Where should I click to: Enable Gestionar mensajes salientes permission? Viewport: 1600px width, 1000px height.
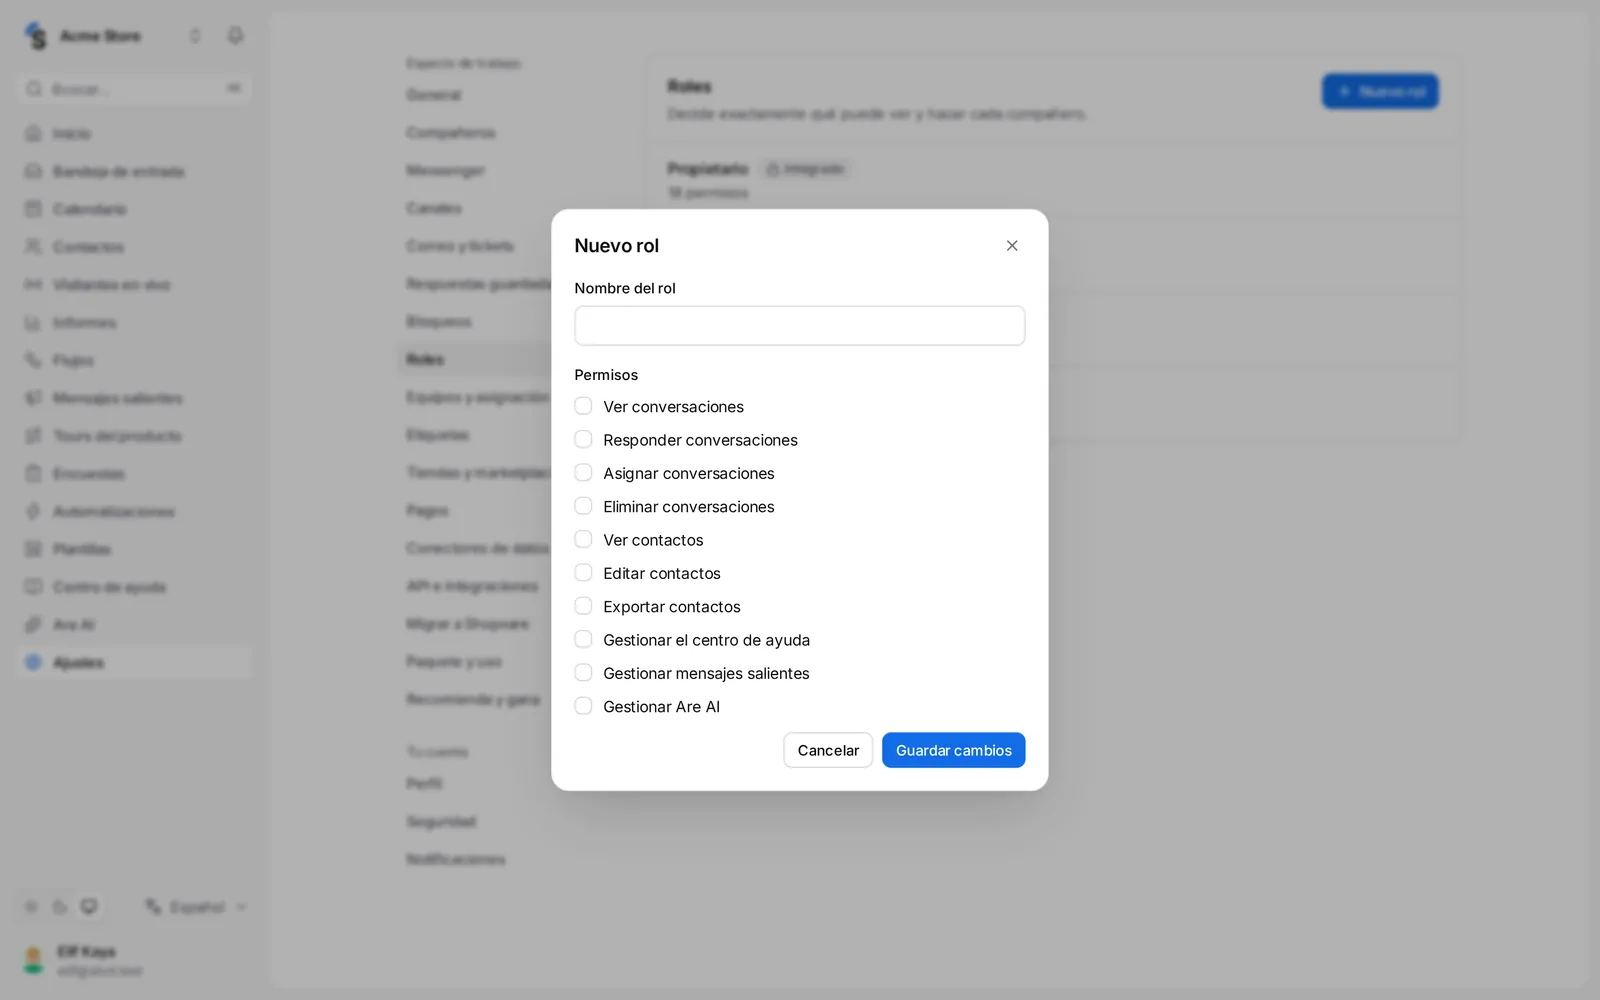pyautogui.click(x=583, y=673)
